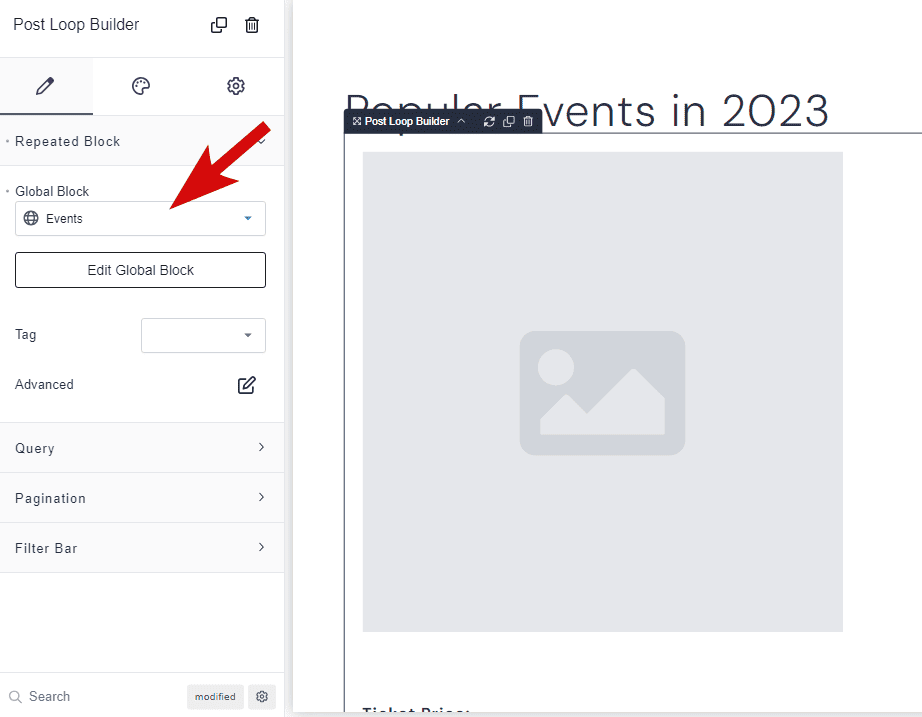The height and width of the screenshot is (717, 922).
Task: Click the move handle icon on canvas toolbar
Action: pyautogui.click(x=356, y=121)
